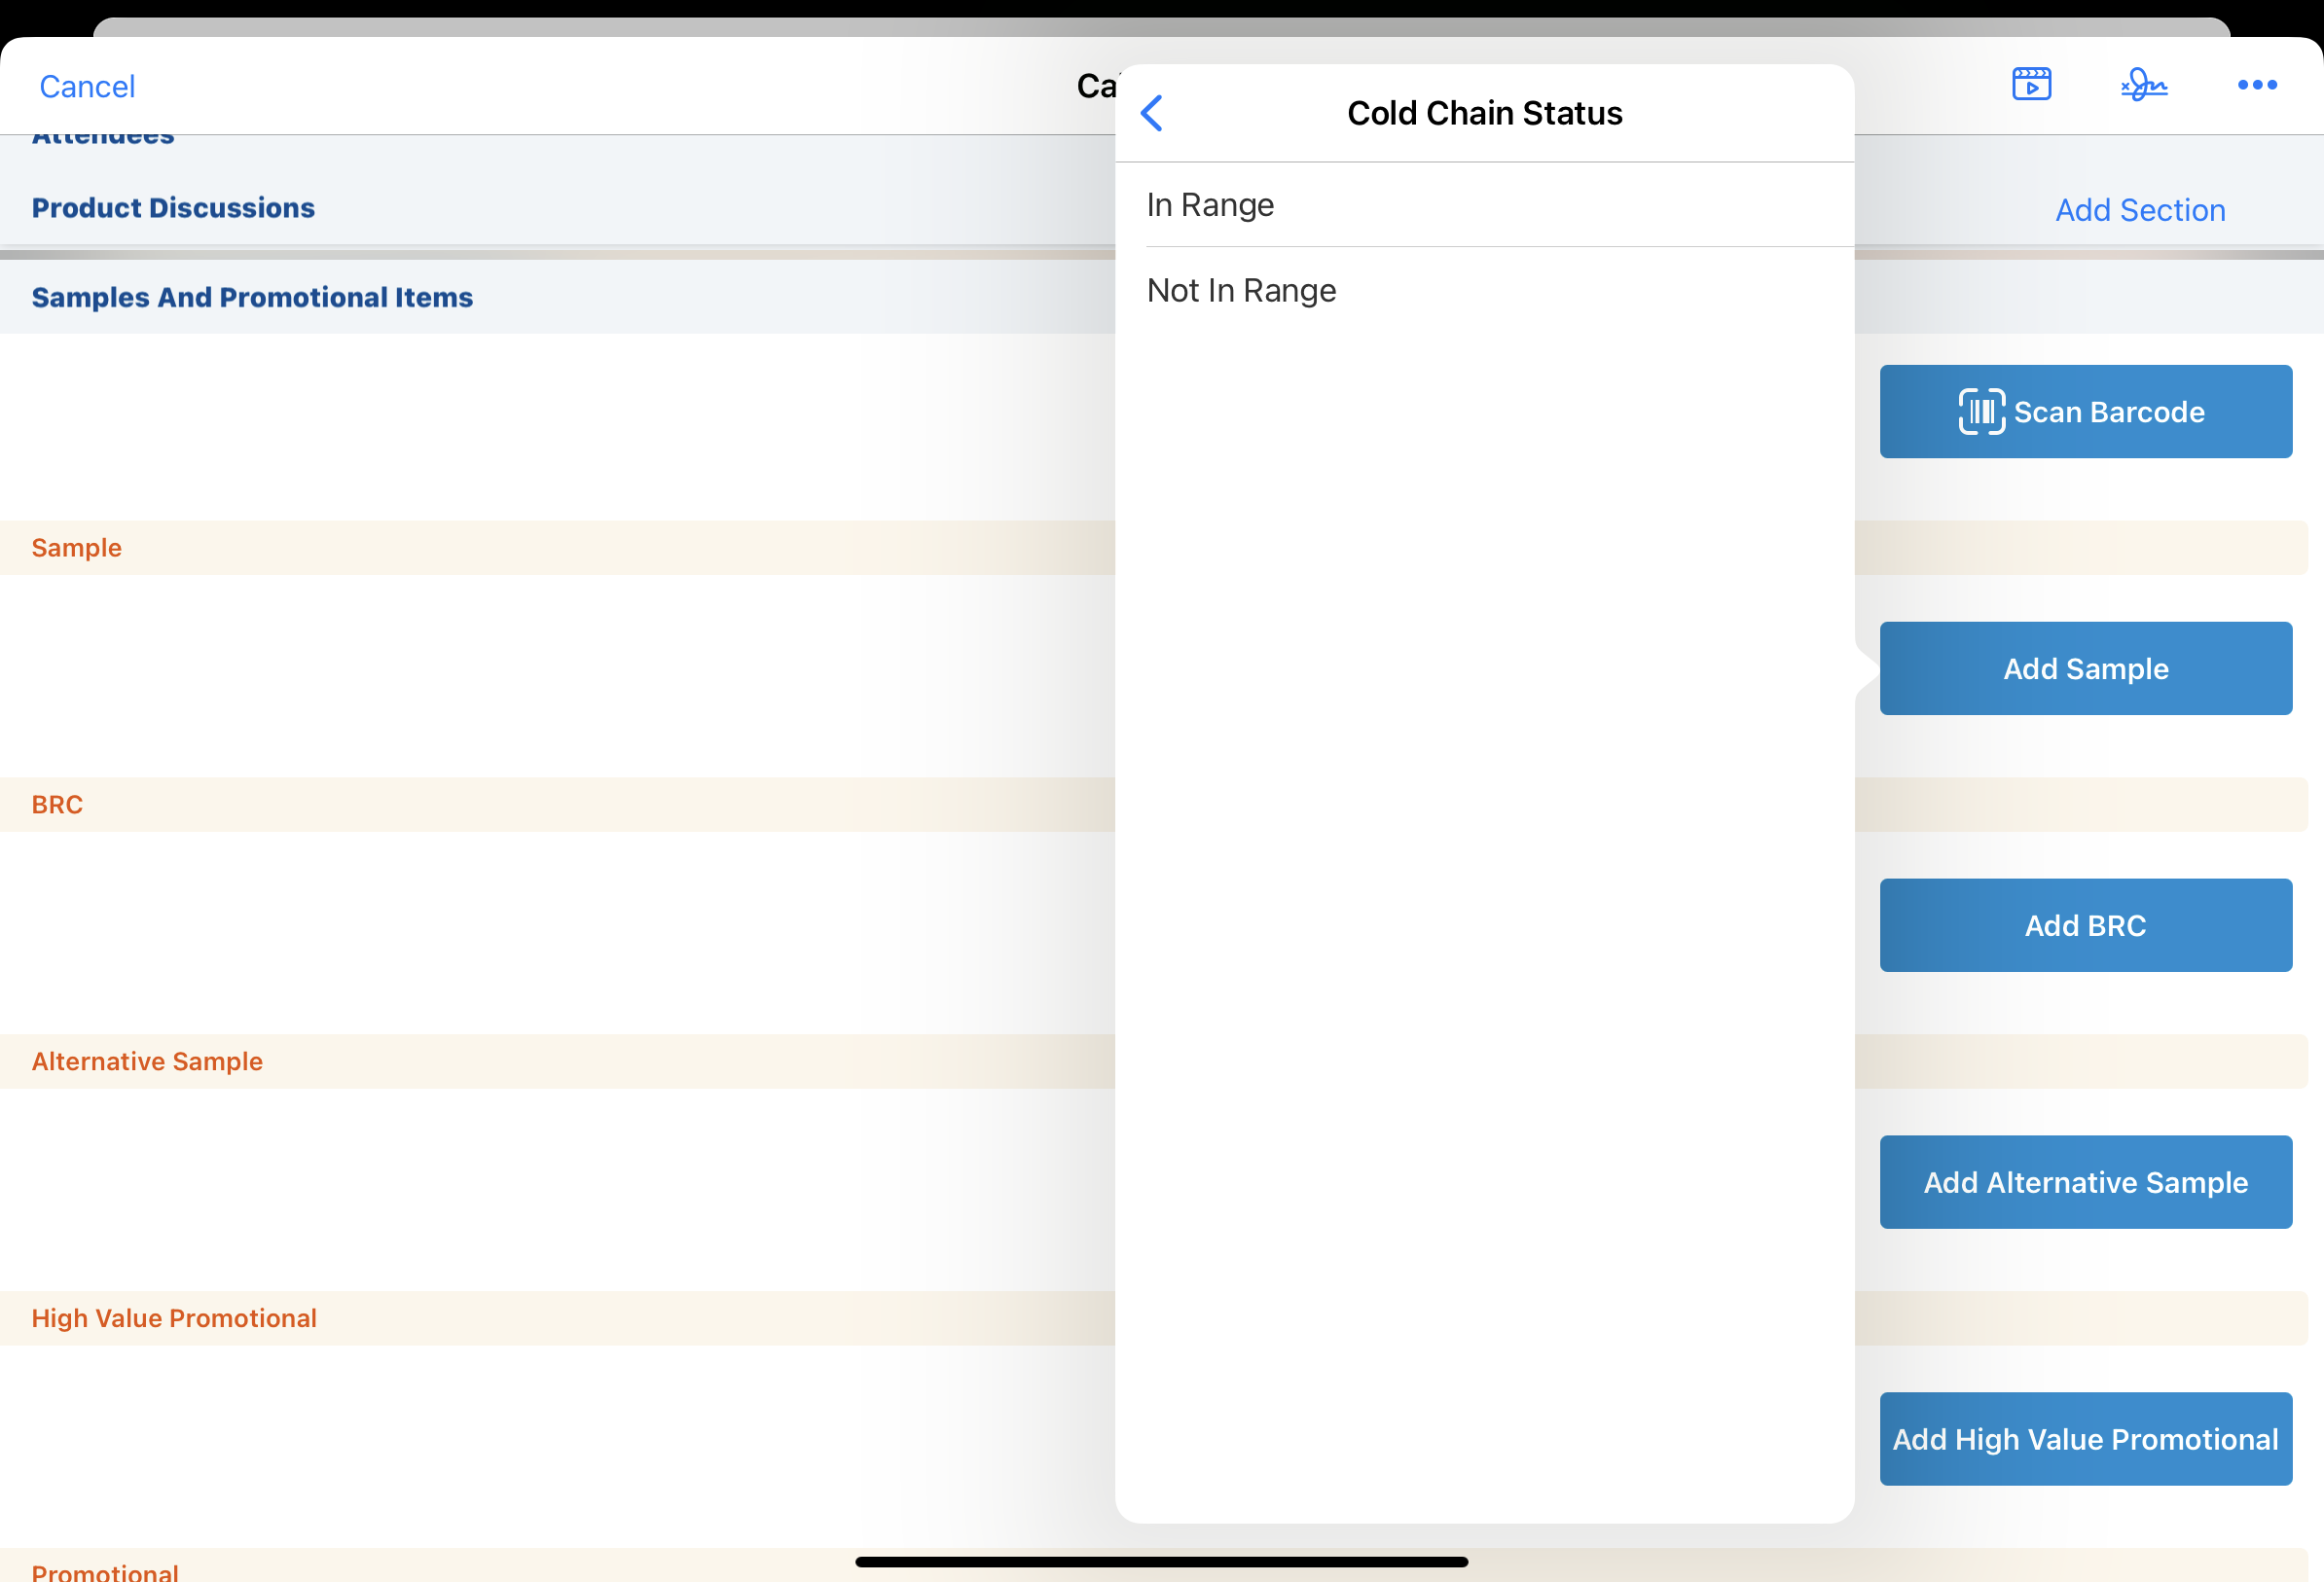Tap the barcode icon on Scan Barcode
Viewport: 2324px width, 1582px height.
click(1981, 412)
